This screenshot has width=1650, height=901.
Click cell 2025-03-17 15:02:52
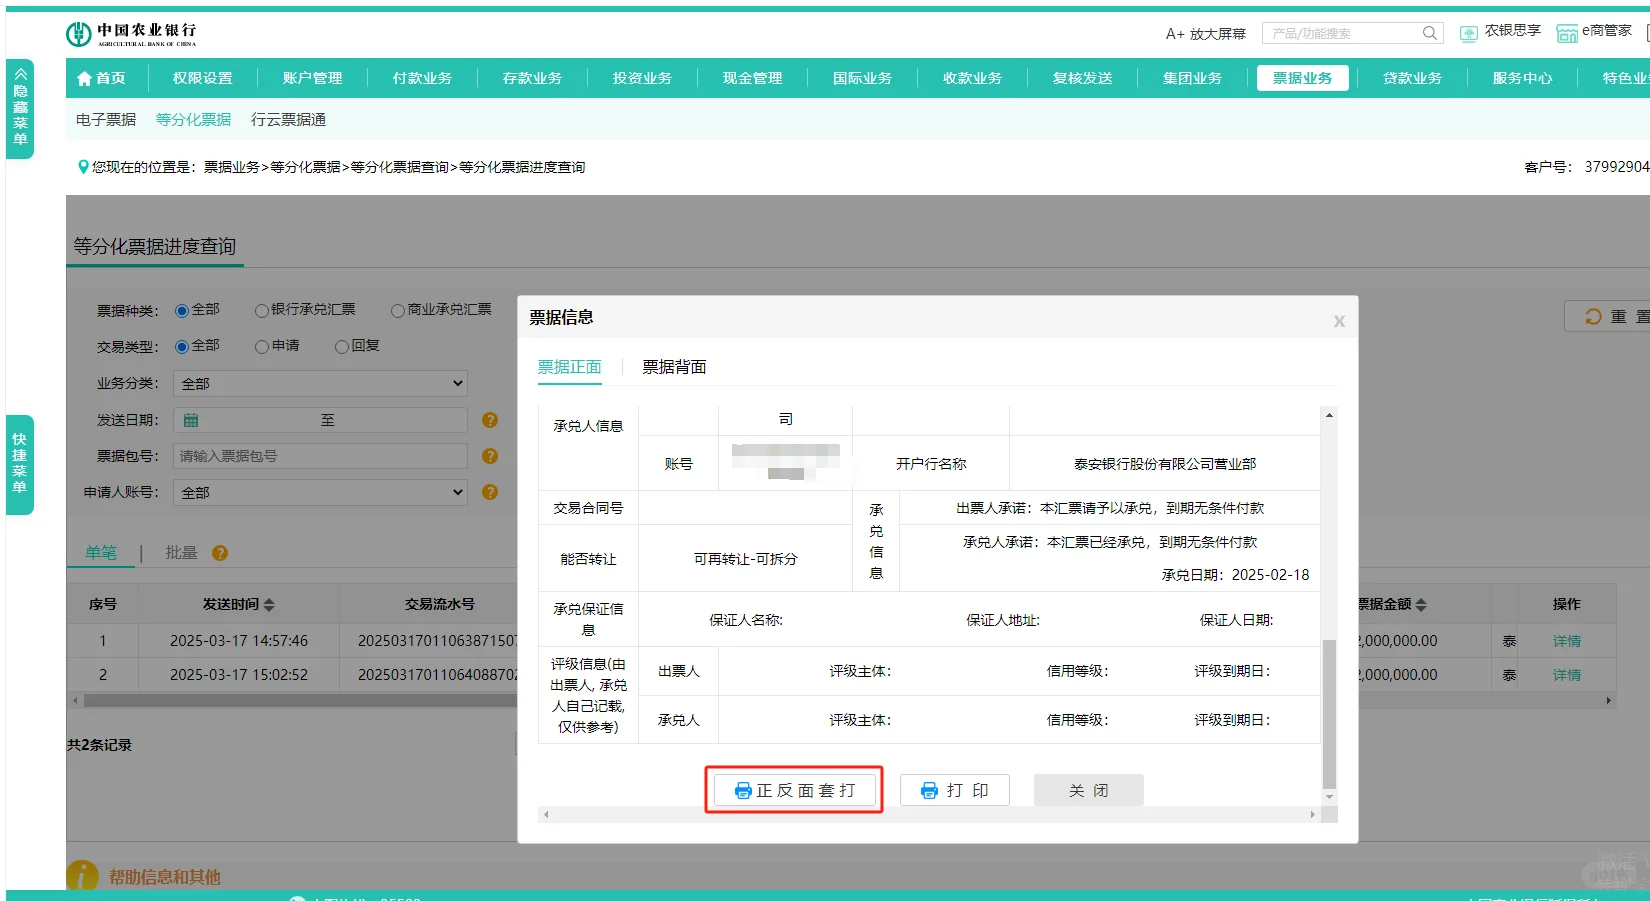tap(239, 675)
